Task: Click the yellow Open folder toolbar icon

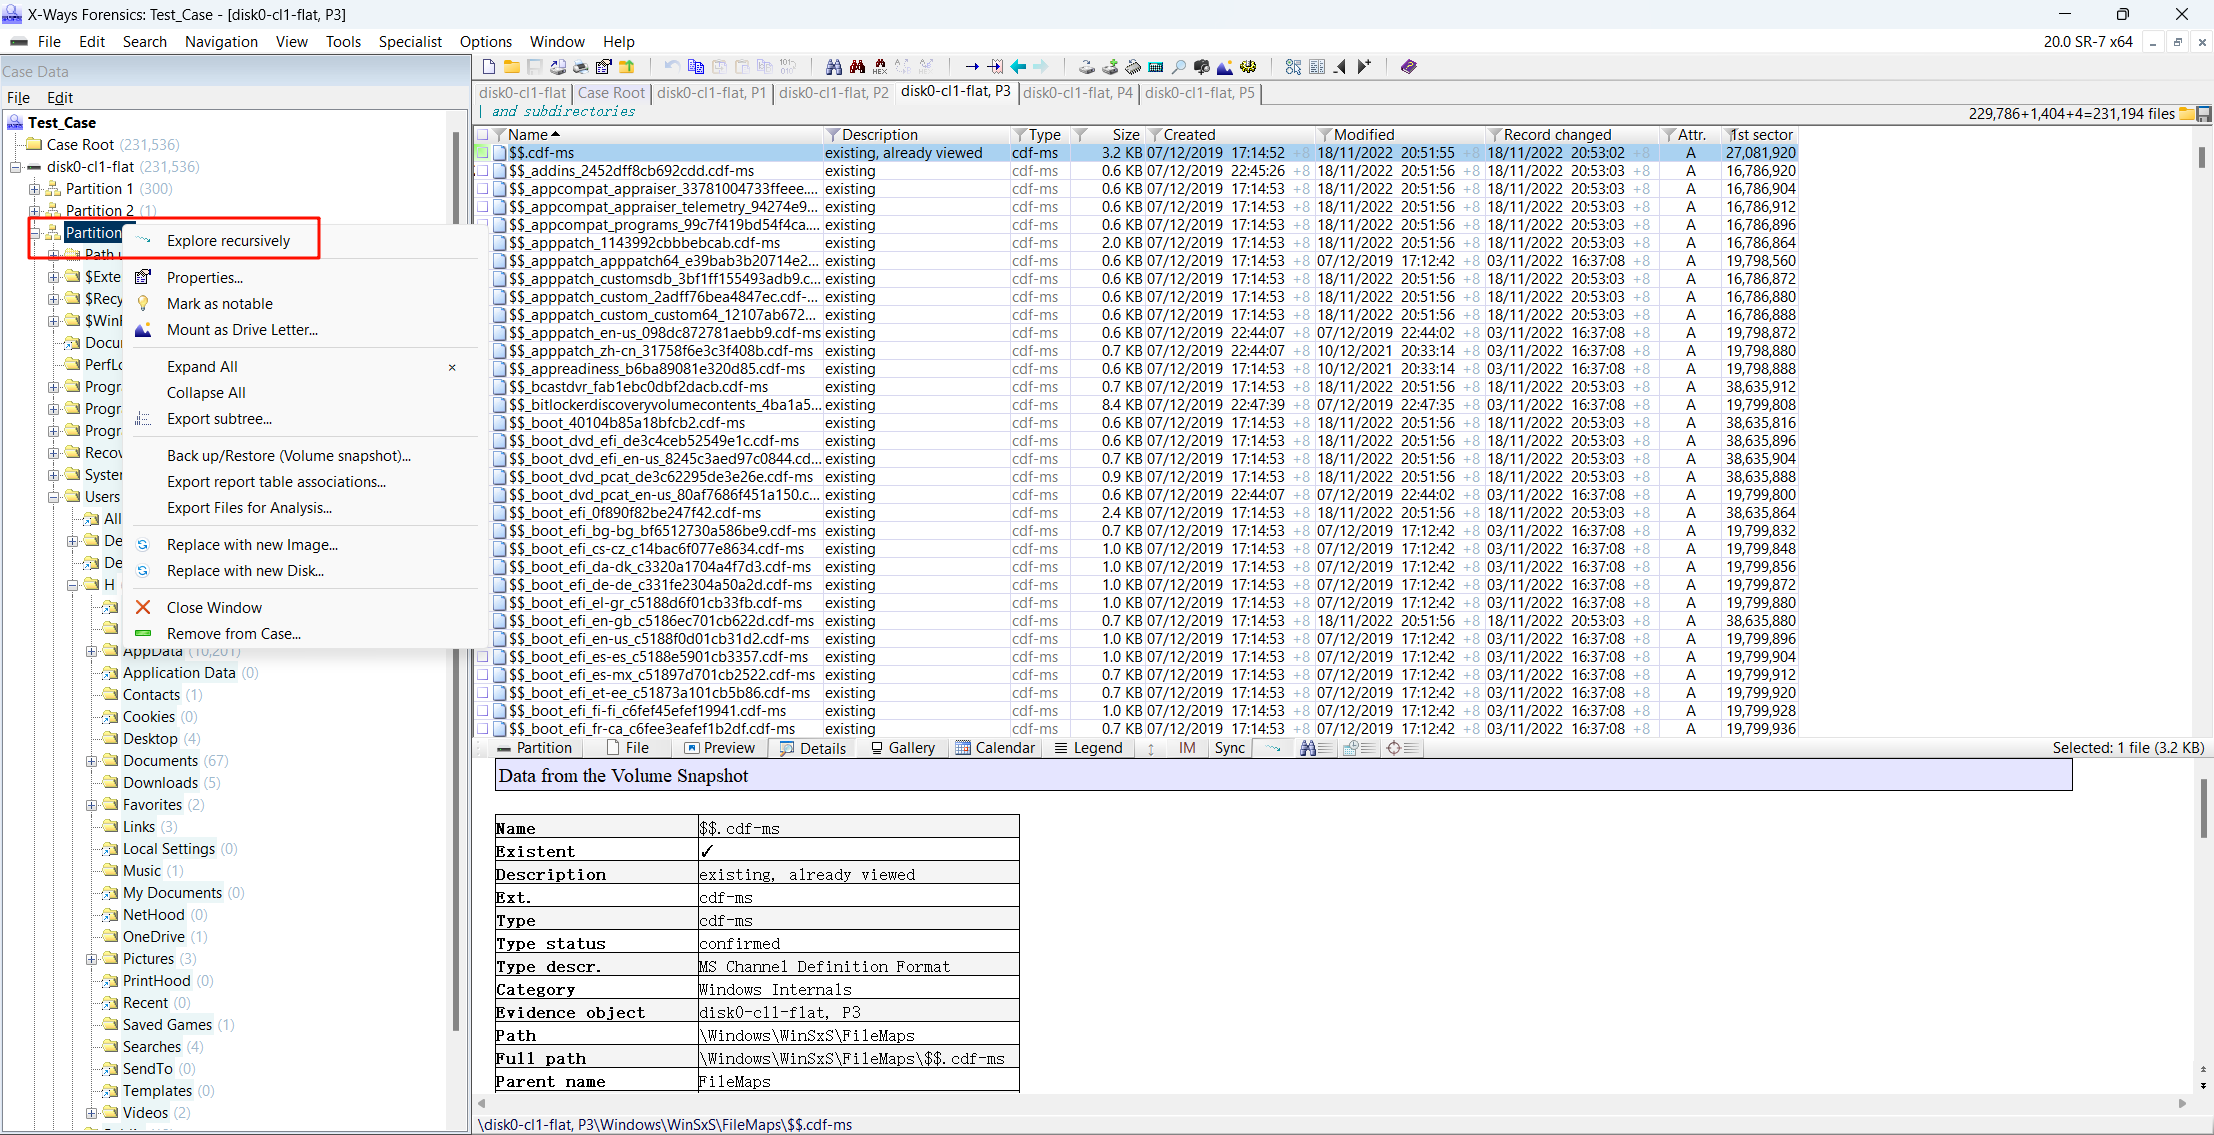Action: point(511,67)
